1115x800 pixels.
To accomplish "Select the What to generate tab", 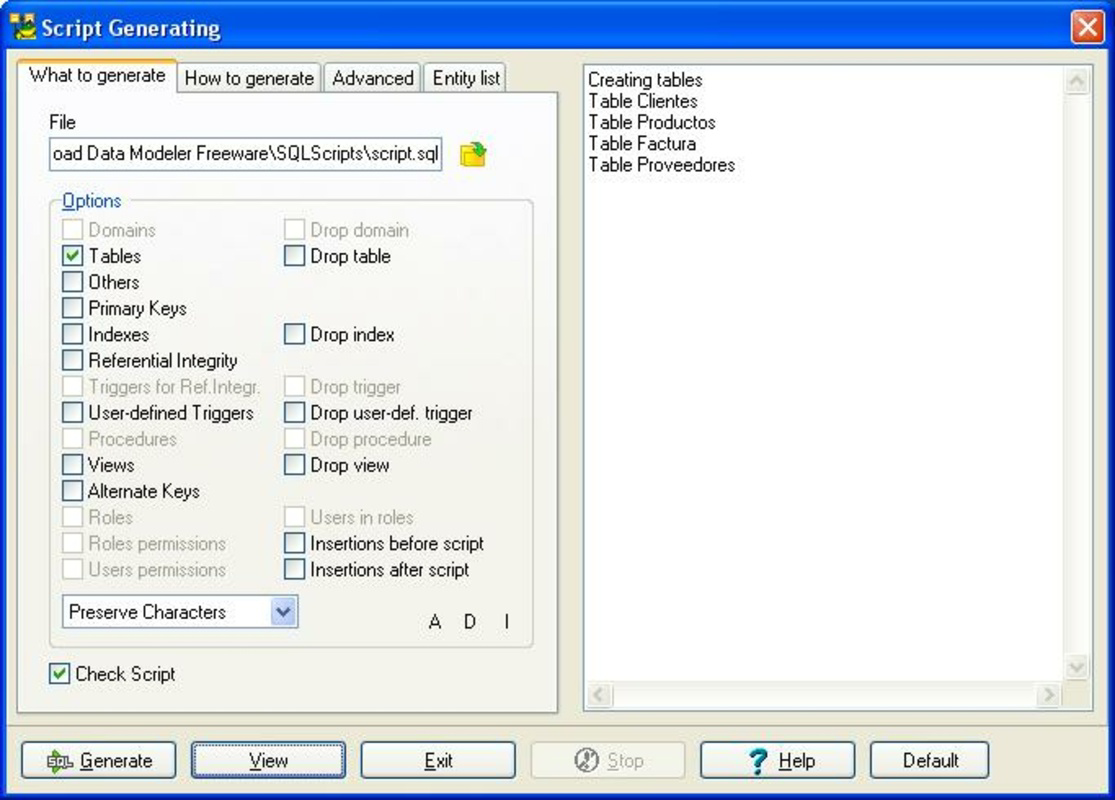I will pos(97,75).
